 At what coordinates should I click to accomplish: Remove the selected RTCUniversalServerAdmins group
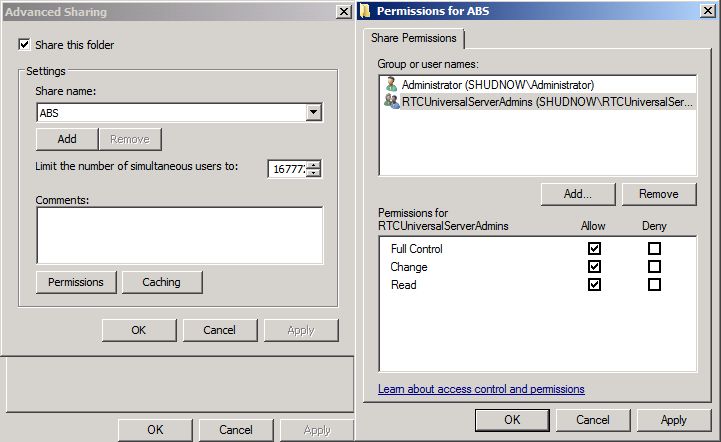click(658, 194)
